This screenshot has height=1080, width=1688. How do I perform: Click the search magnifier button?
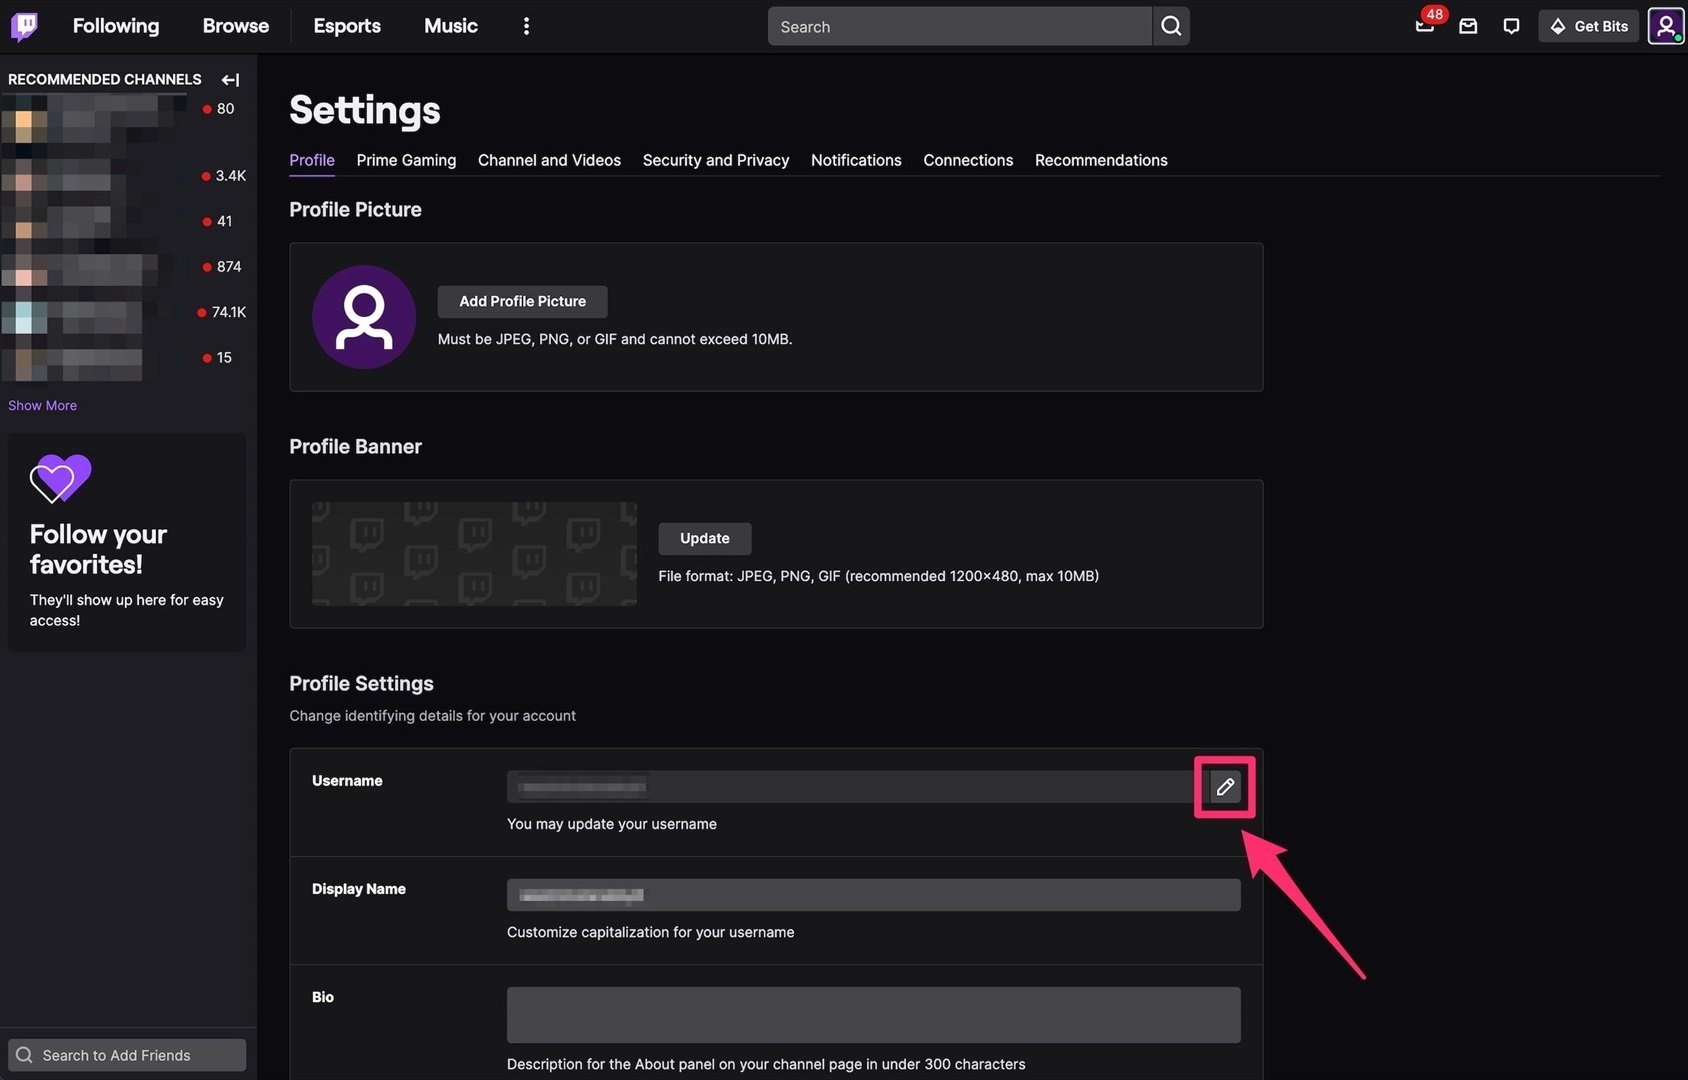click(1171, 26)
